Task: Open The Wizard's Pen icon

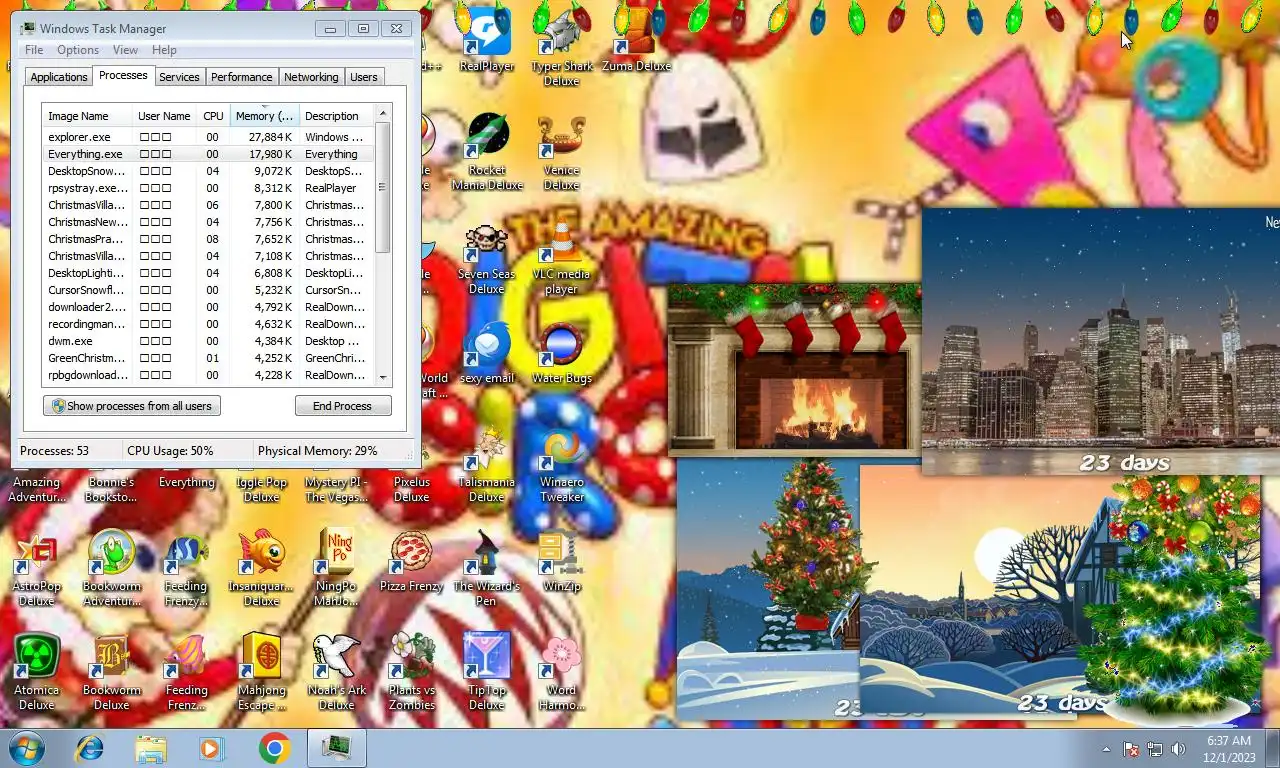Action: click(486, 569)
